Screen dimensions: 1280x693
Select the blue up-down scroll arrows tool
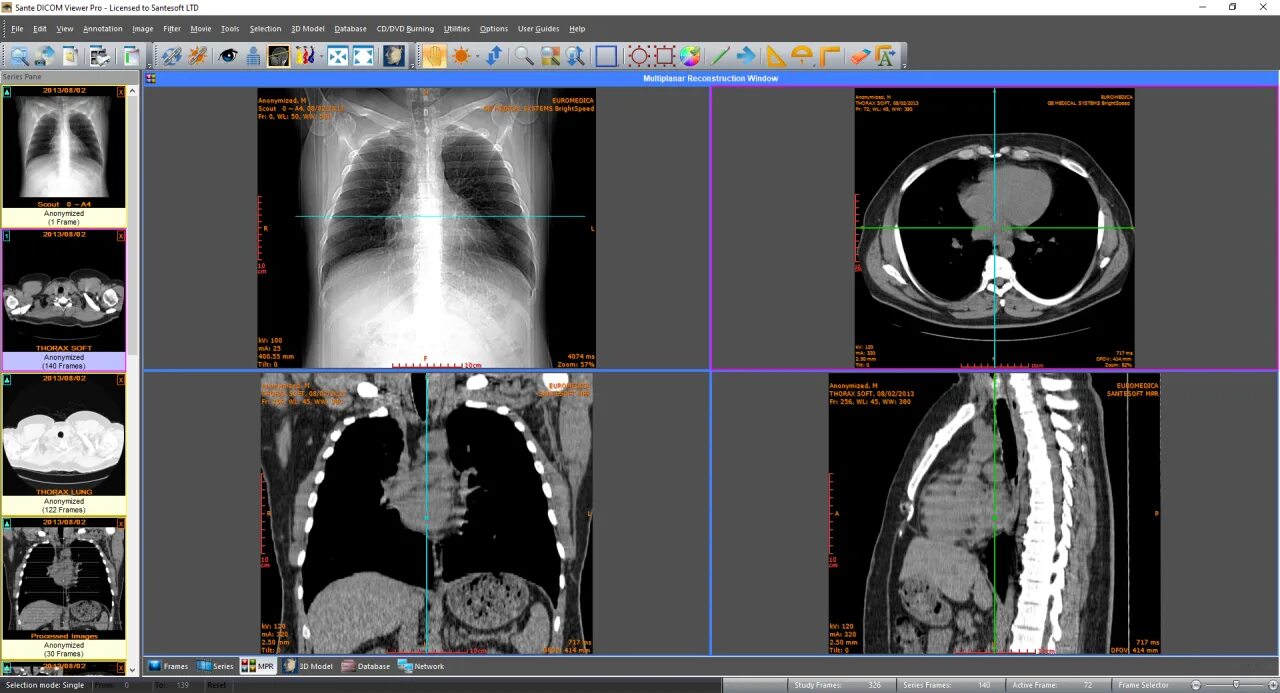pos(494,56)
